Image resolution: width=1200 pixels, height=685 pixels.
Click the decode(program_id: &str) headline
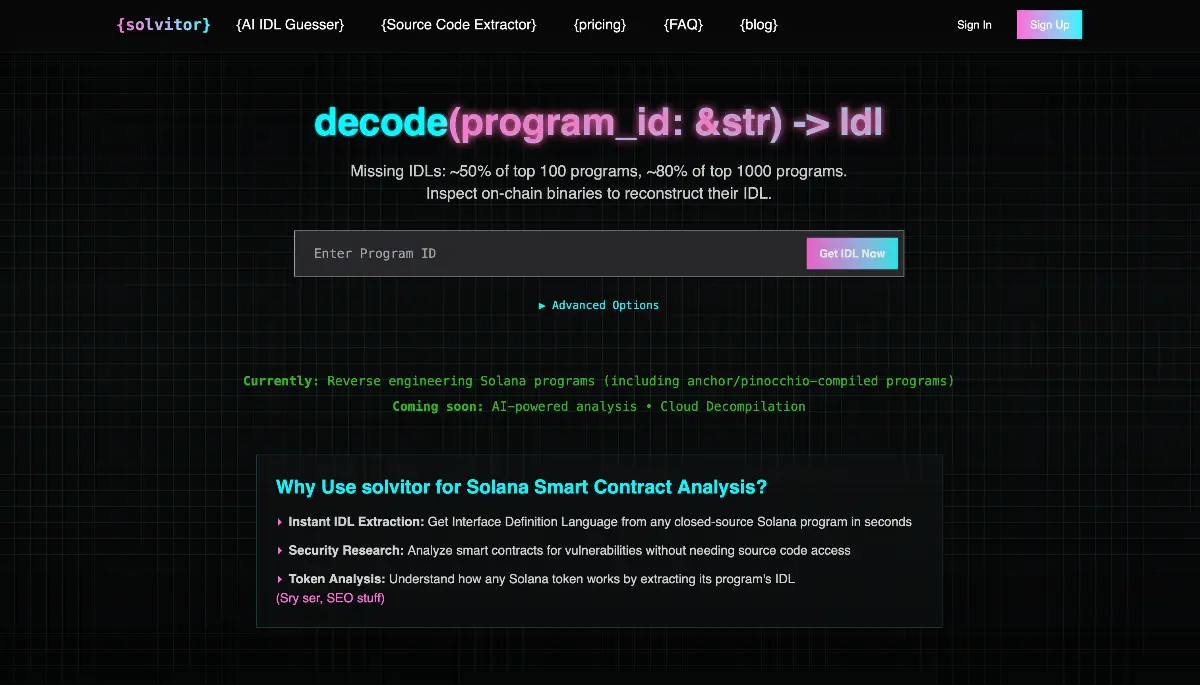point(598,122)
